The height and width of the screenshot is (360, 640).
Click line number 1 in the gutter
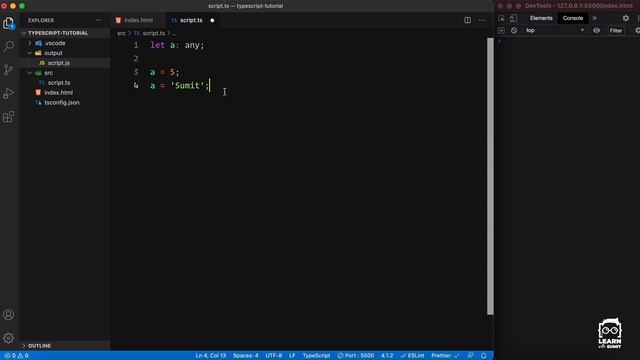(136, 45)
